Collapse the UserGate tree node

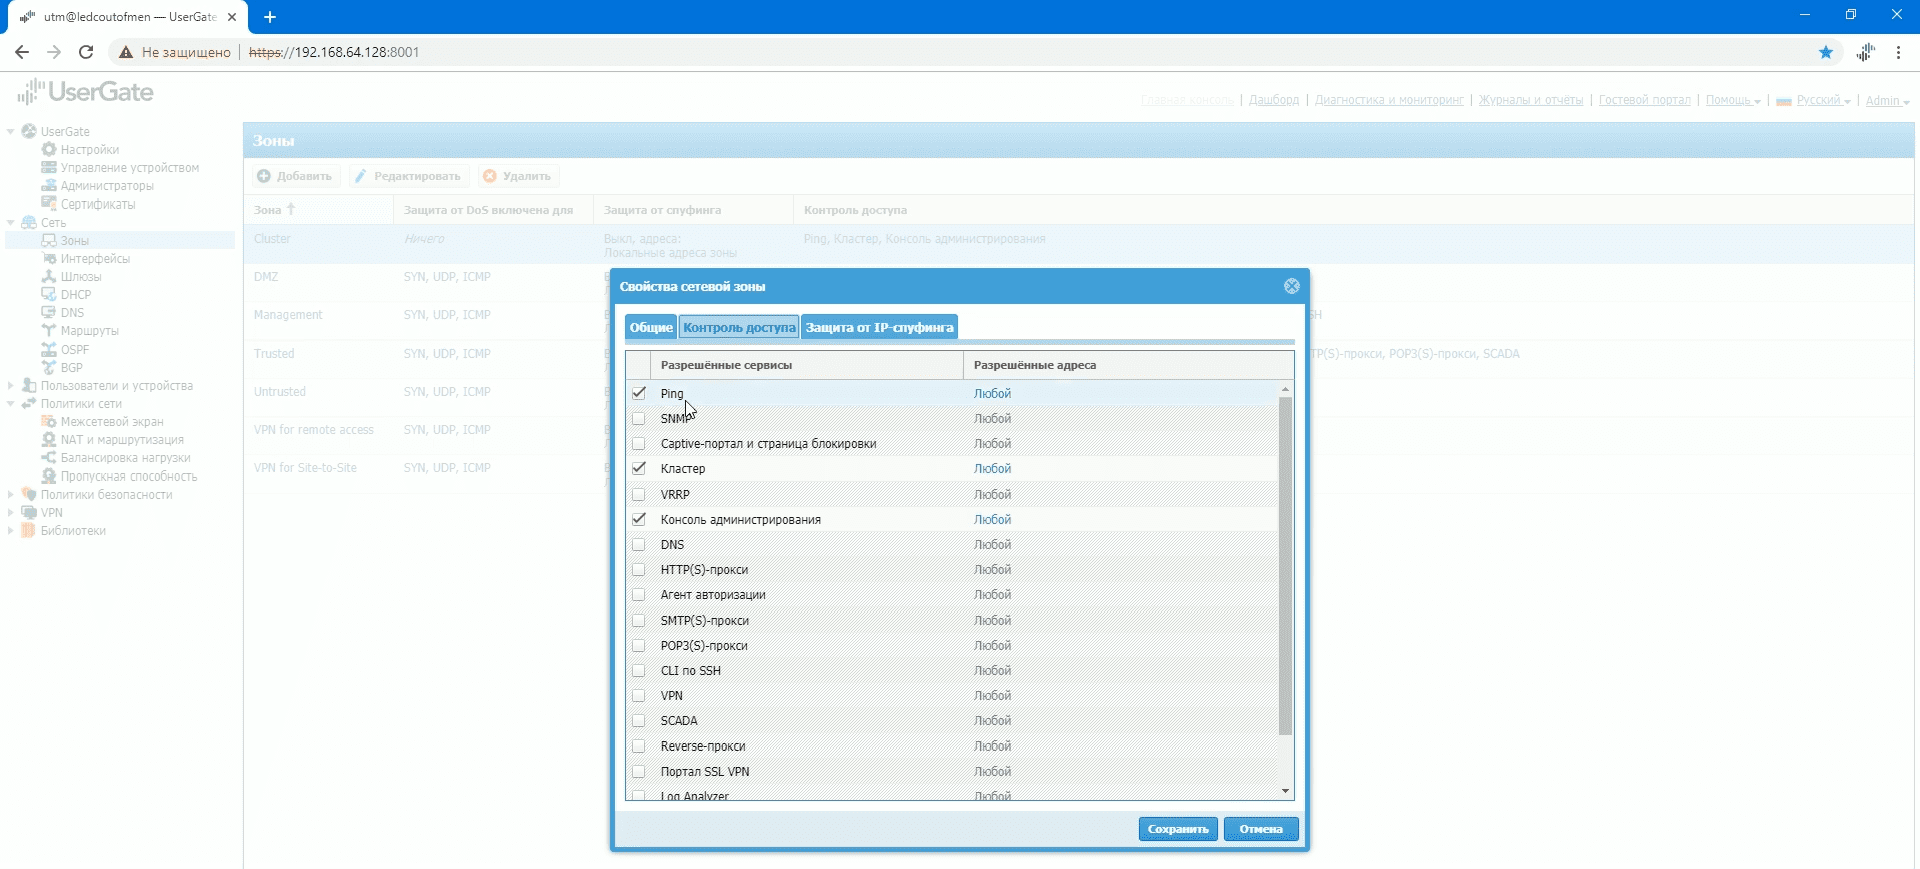pos(11,131)
